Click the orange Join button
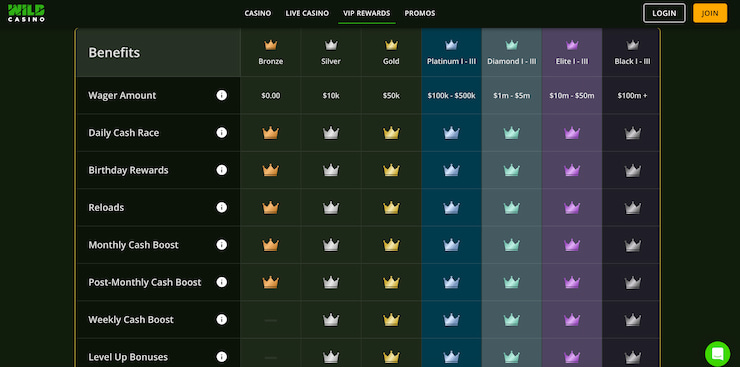 (710, 13)
